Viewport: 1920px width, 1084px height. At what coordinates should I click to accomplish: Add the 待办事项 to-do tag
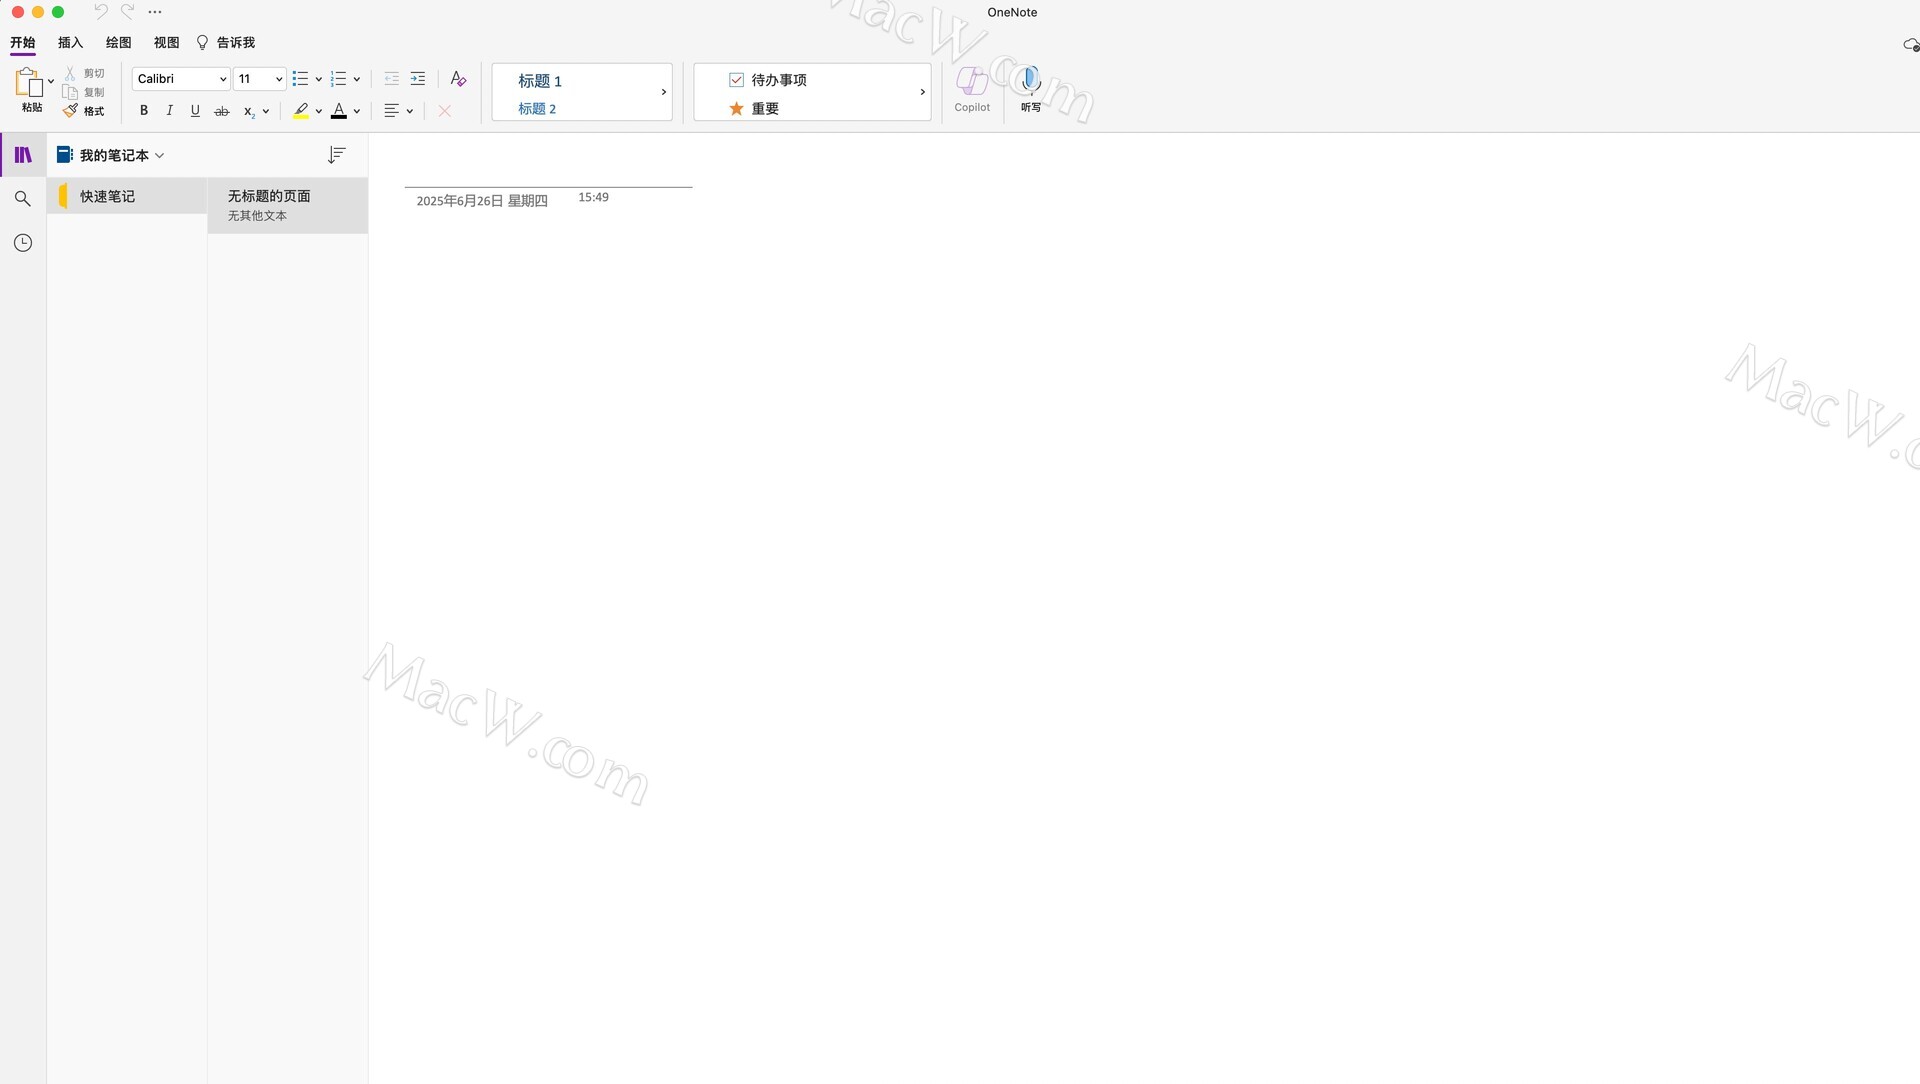768,80
